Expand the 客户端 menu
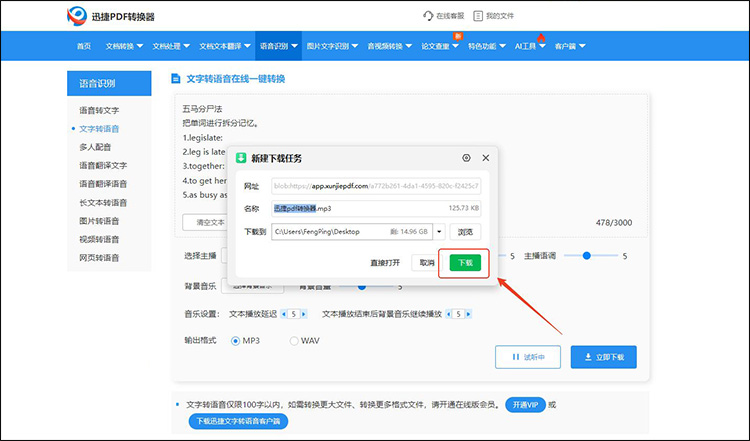The width and height of the screenshot is (750, 441). click(x=570, y=46)
